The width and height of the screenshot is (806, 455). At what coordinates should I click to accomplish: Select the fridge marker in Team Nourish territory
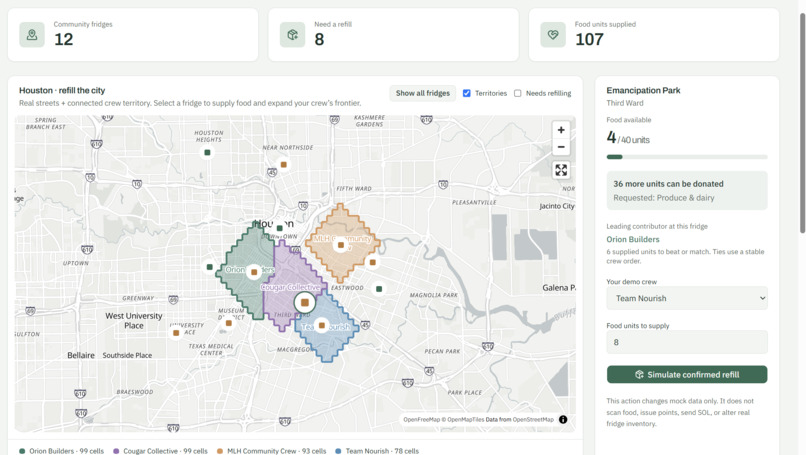coord(322,325)
